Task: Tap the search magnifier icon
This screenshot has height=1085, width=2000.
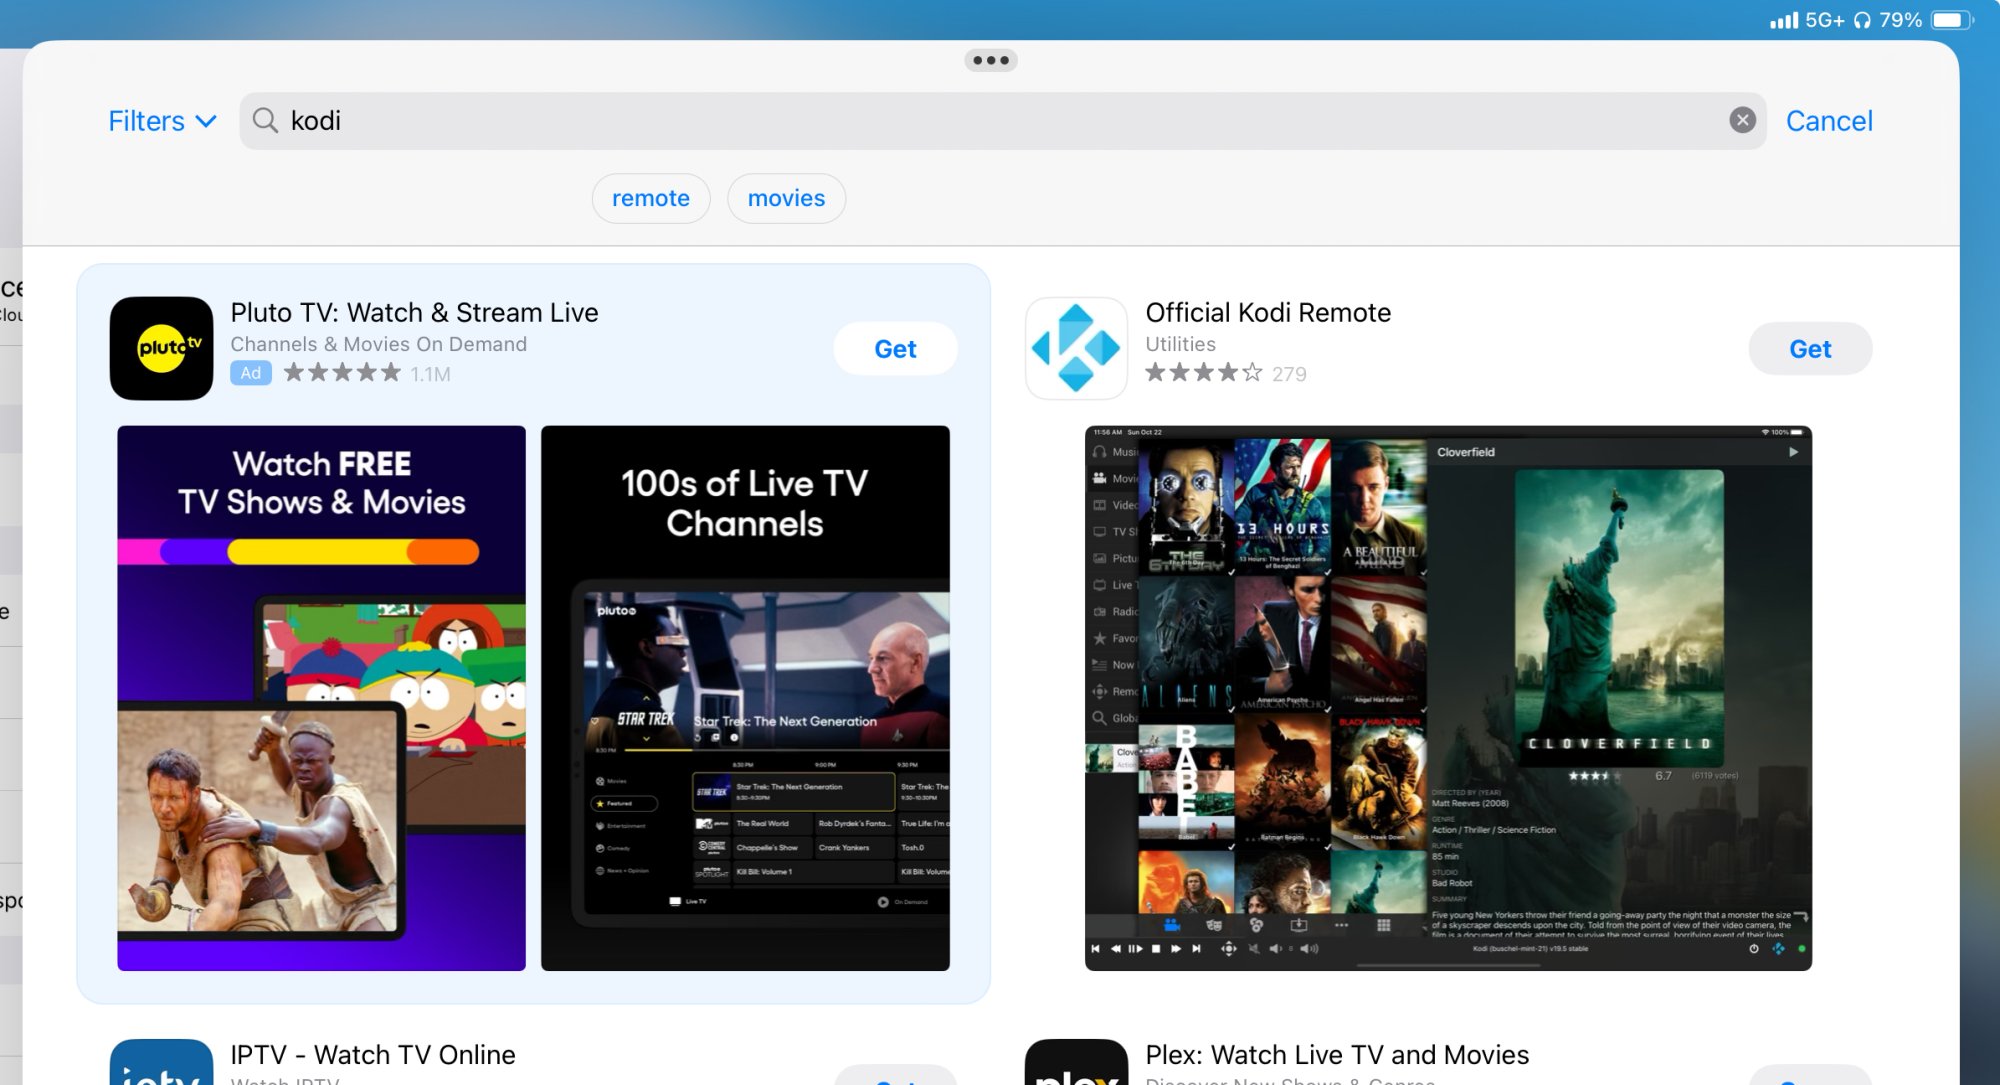Action: 265,120
